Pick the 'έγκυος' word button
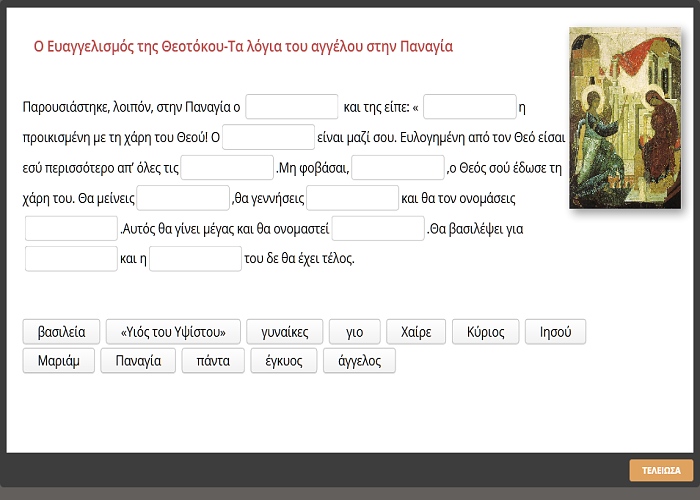The width and height of the screenshot is (700, 500). tap(284, 360)
